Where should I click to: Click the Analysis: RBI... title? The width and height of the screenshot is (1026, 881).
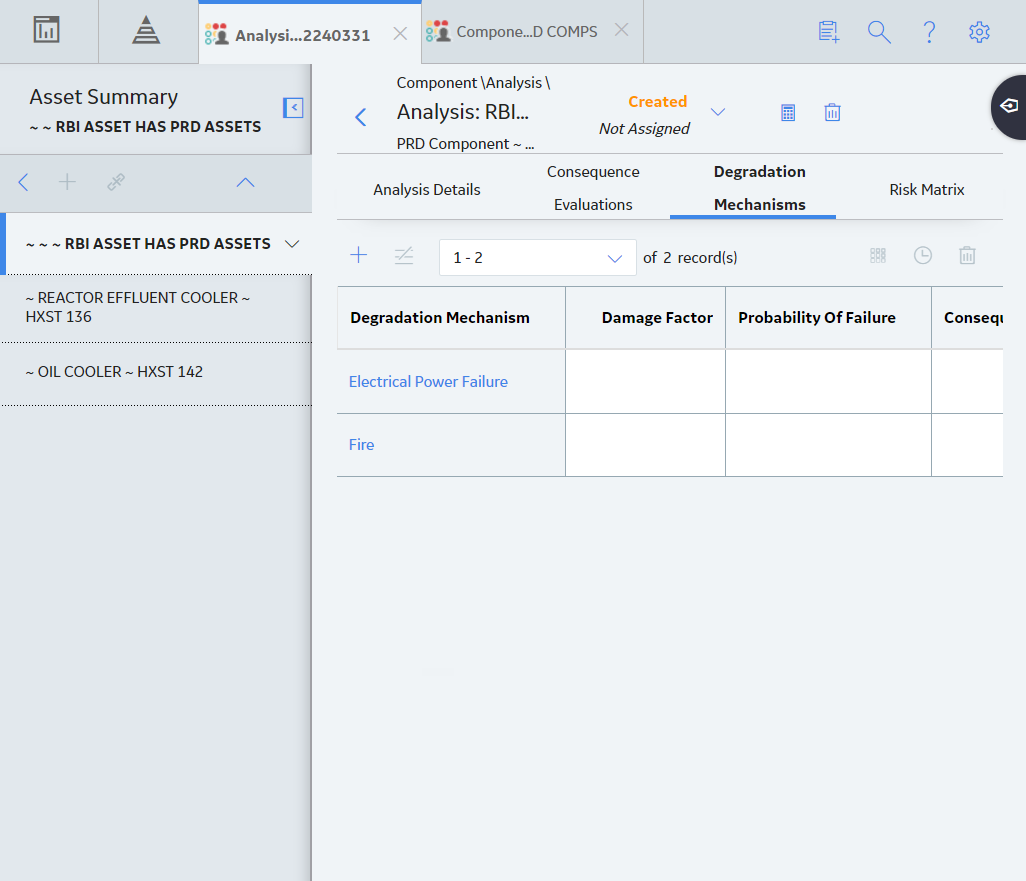[463, 112]
